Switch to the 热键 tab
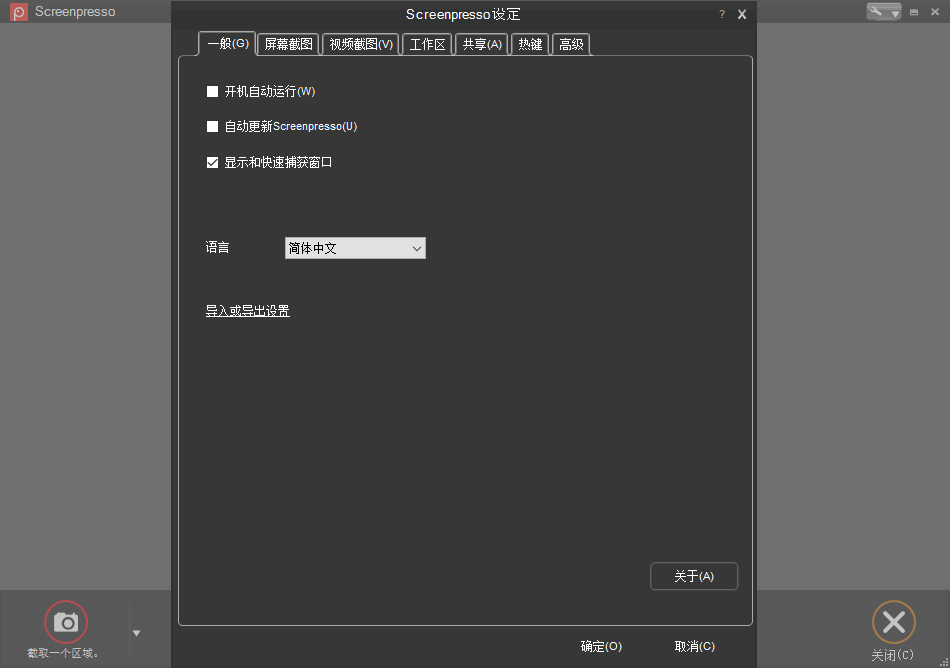This screenshot has height=668, width=950. [x=530, y=43]
